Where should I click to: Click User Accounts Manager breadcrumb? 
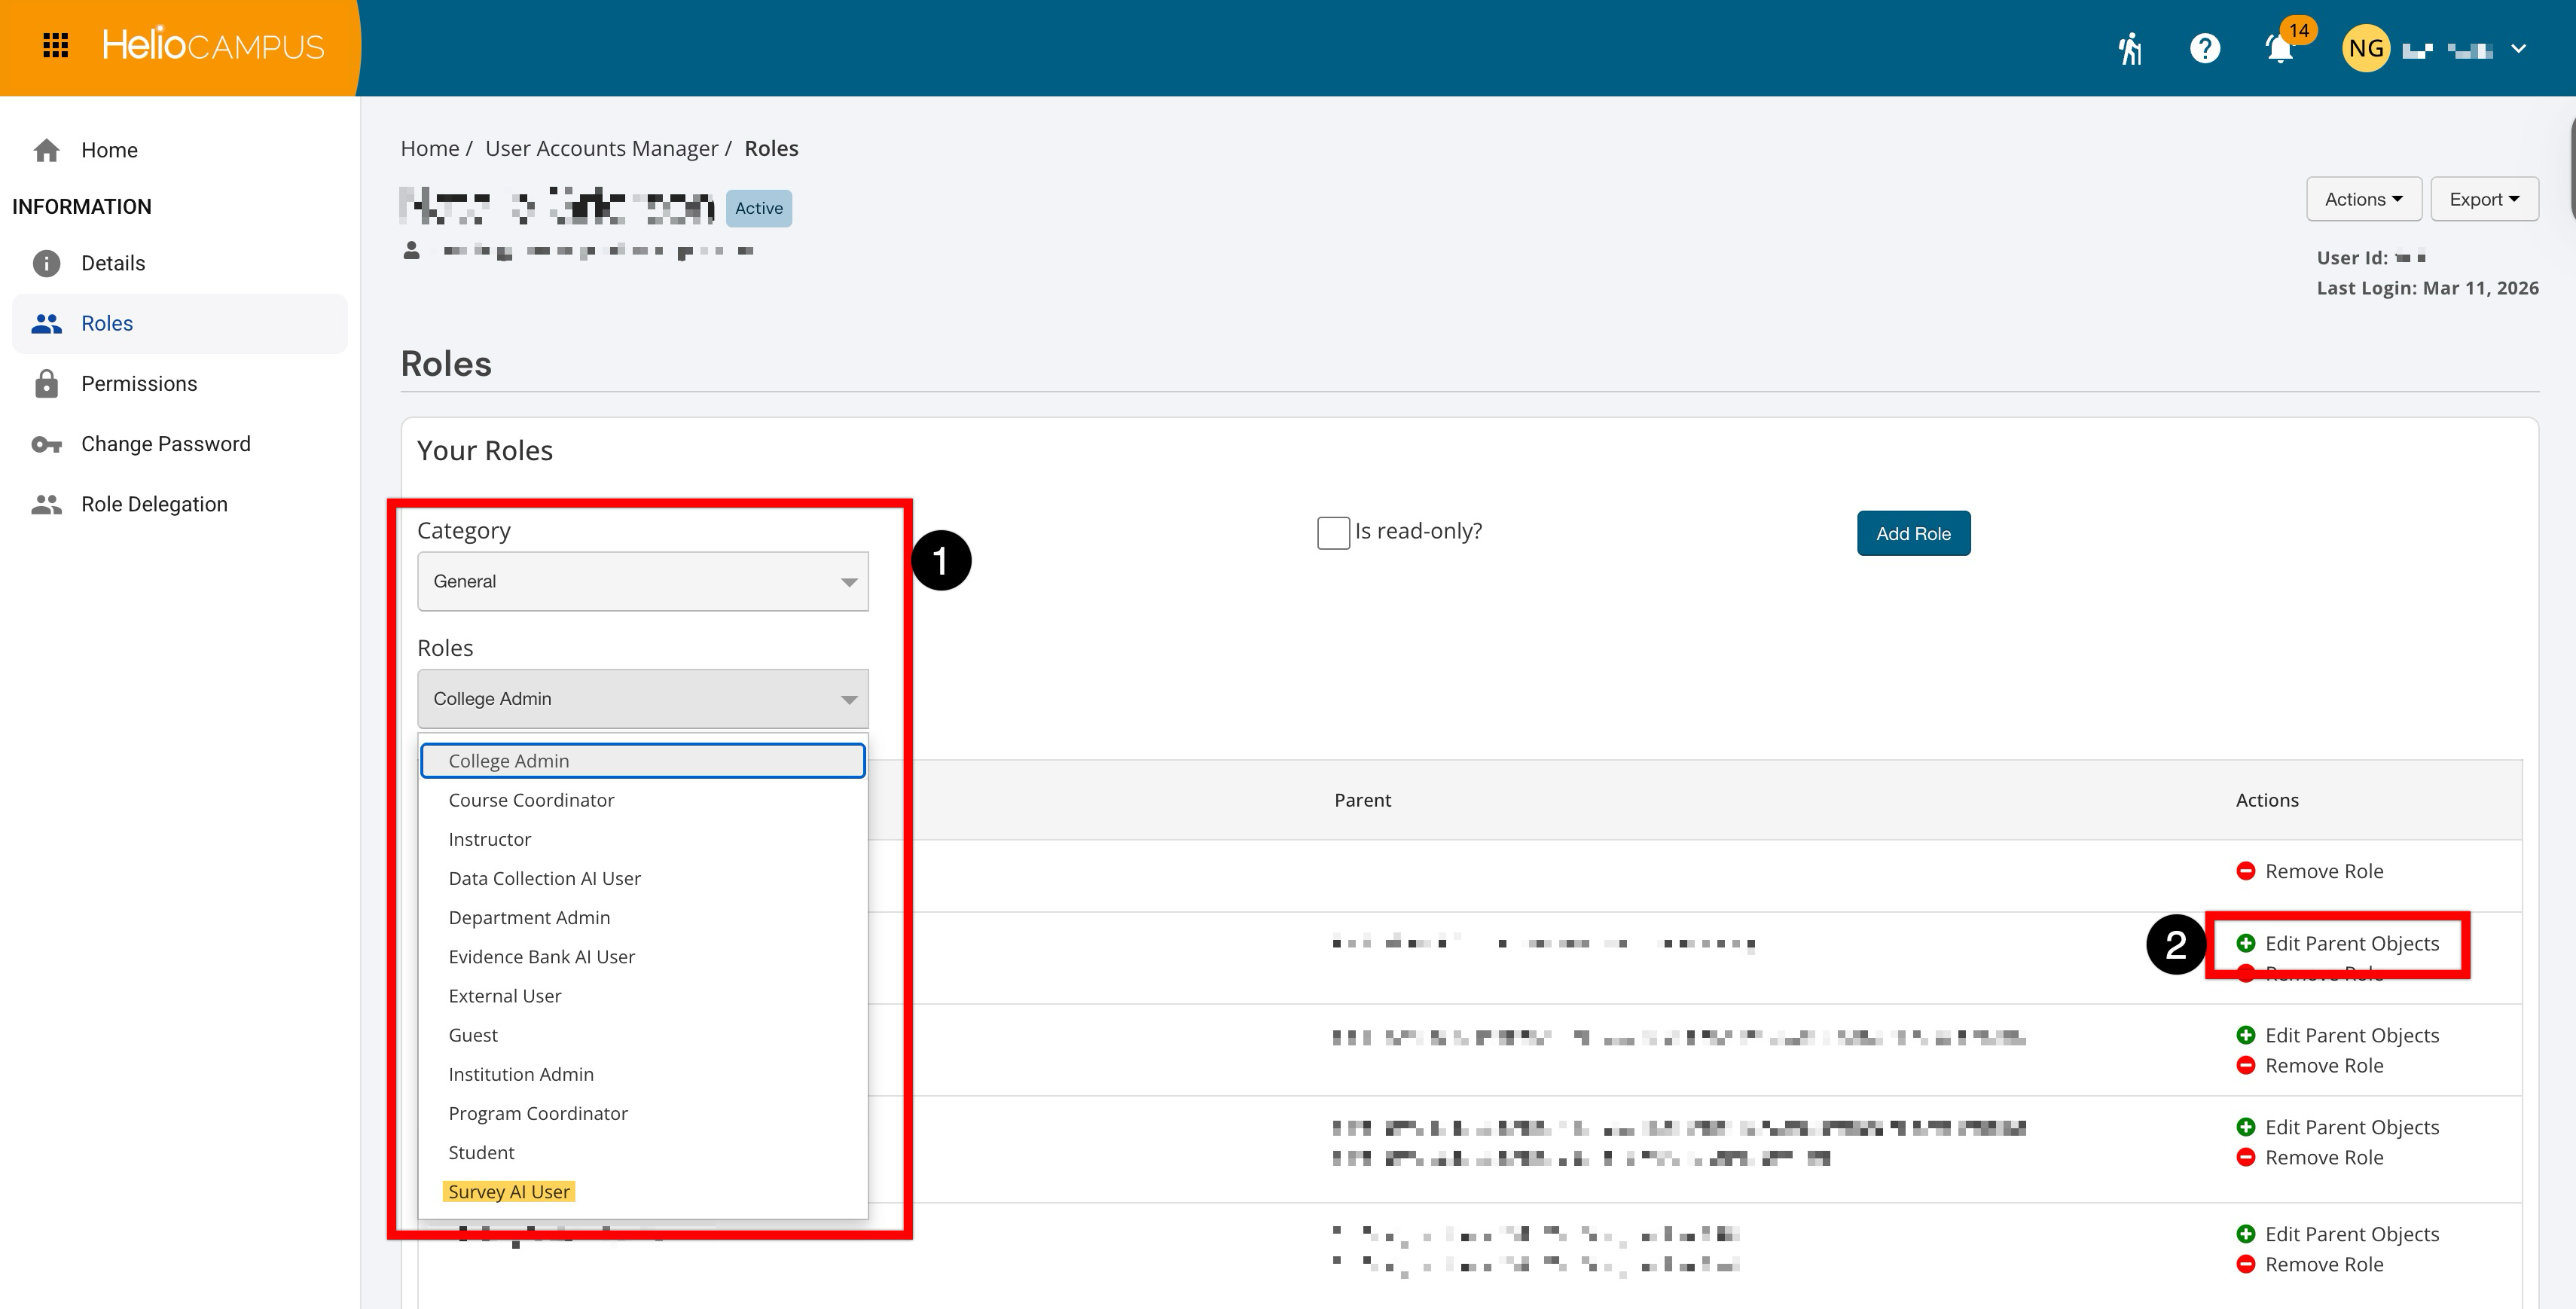point(601,149)
